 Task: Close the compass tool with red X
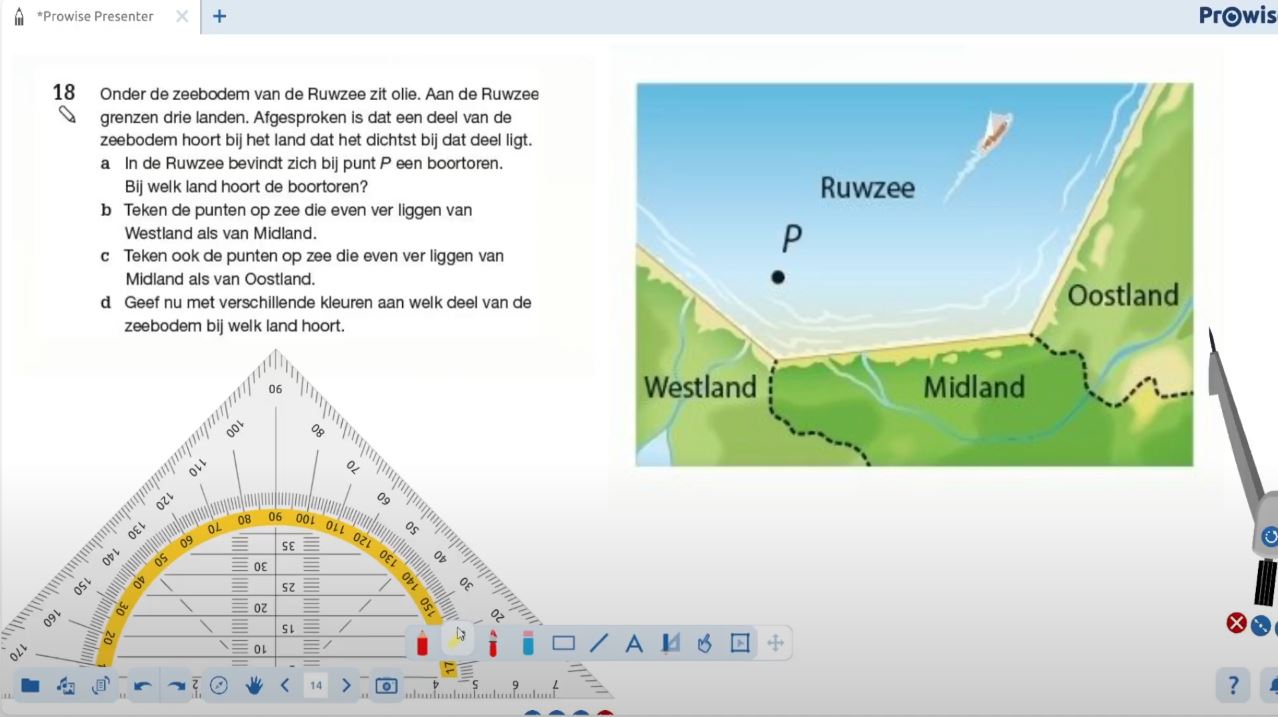click(x=1236, y=623)
